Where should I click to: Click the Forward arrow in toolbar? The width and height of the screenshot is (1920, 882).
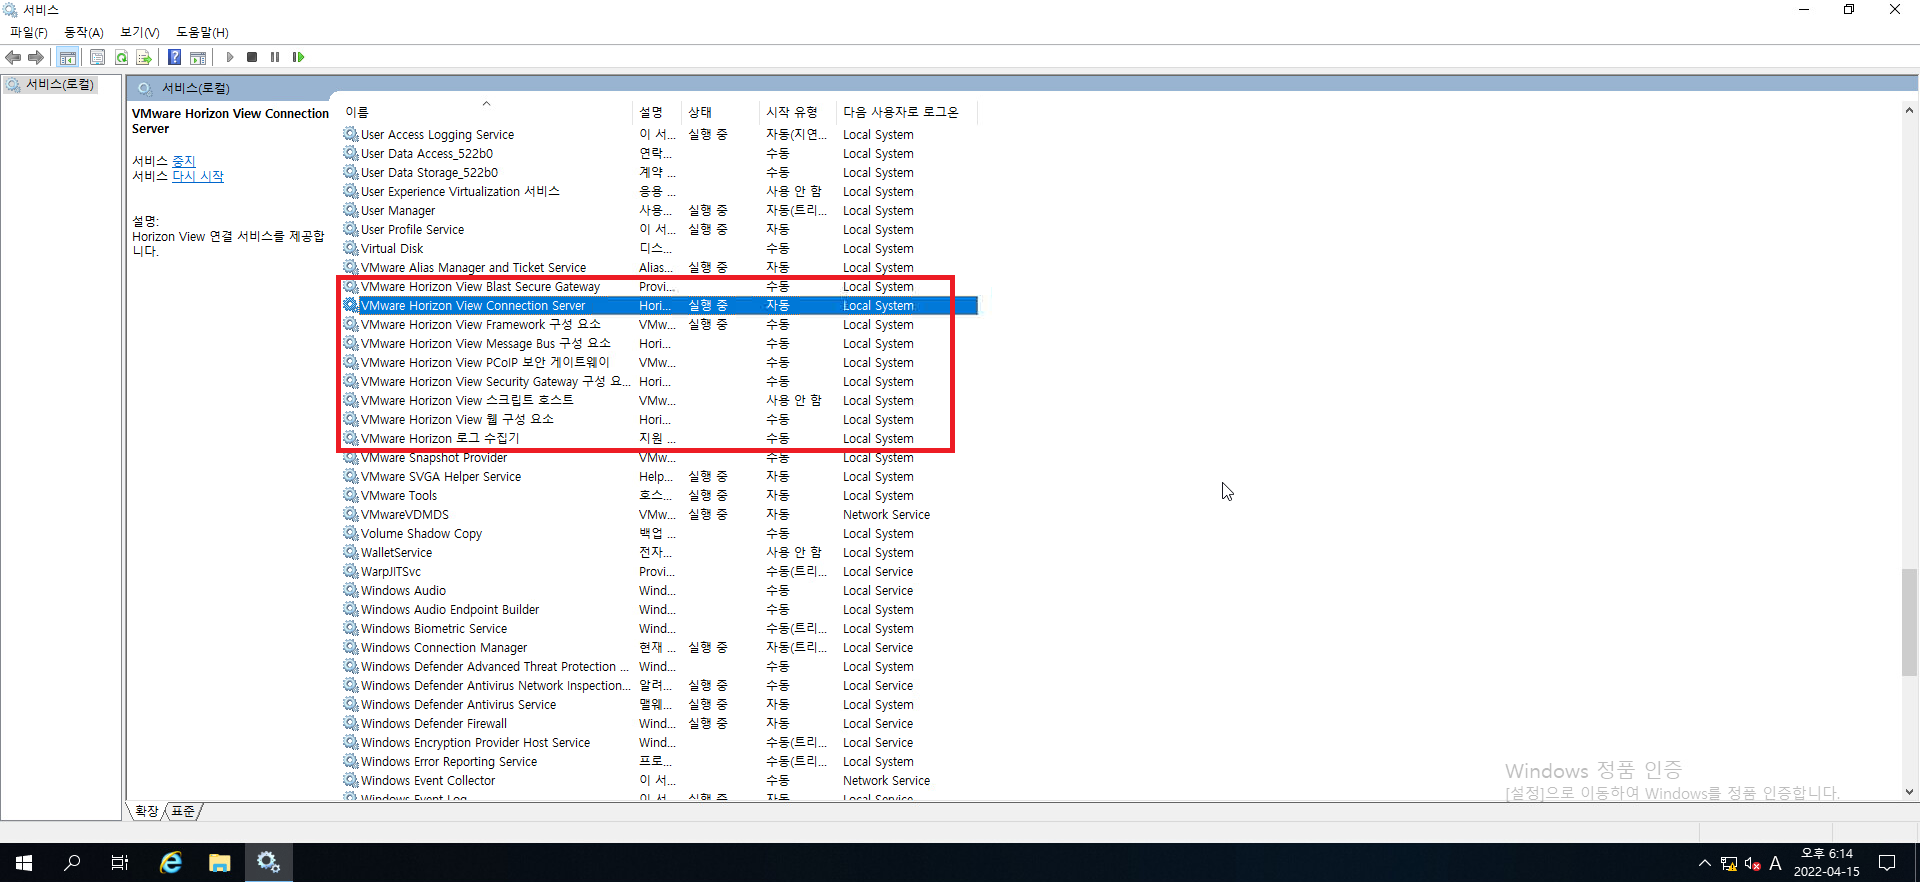pyautogui.click(x=36, y=57)
